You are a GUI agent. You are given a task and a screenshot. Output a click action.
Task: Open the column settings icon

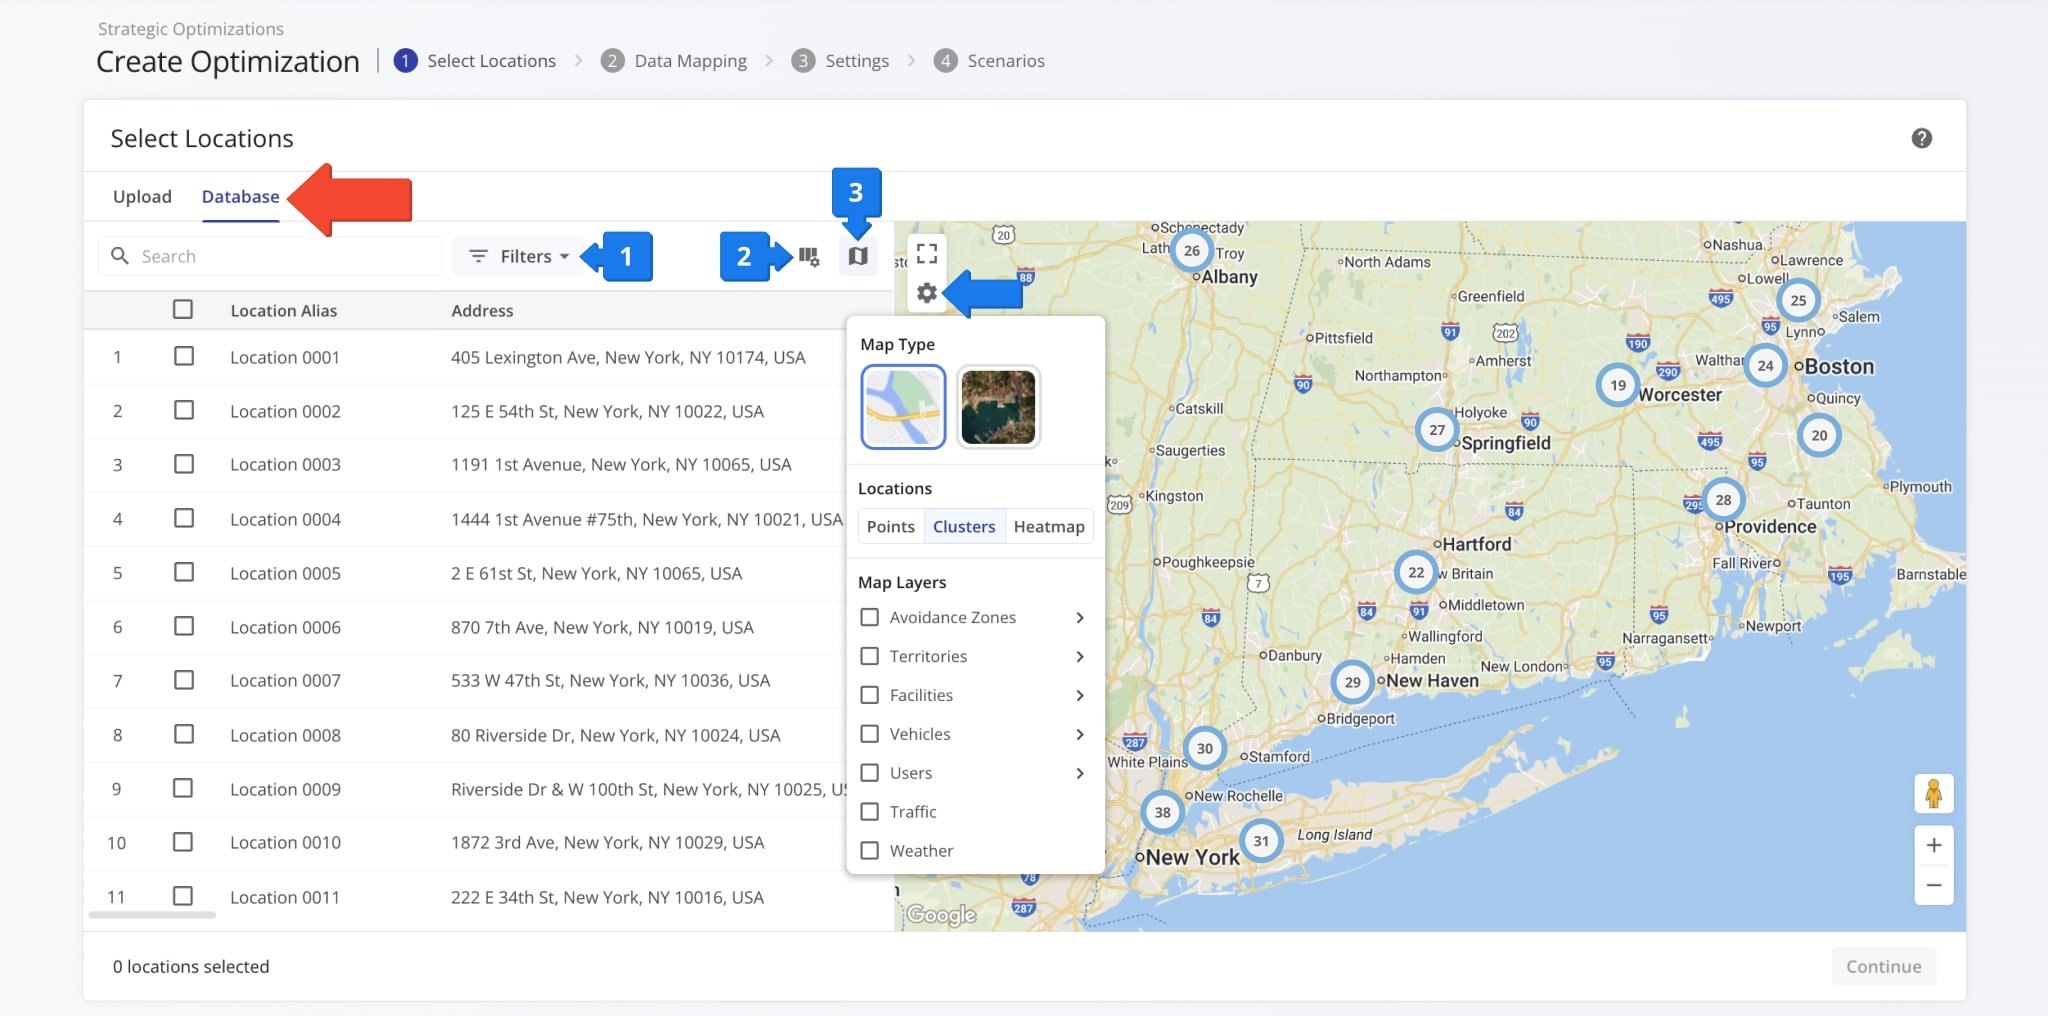809,257
